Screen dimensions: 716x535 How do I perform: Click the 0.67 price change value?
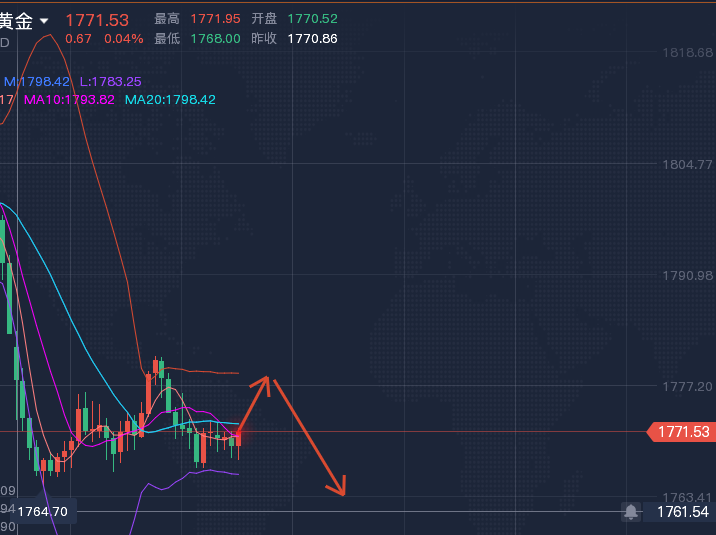78,38
